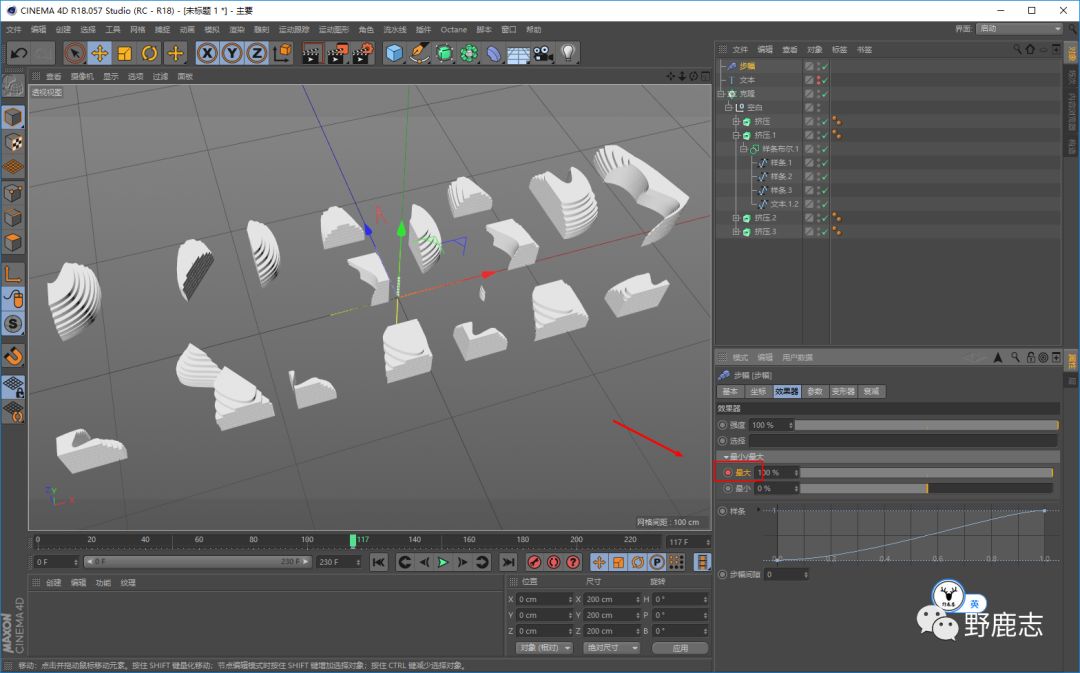Screen dimensions: 1080x673
Task: Click the 强度 slider bar
Action: [x=925, y=425]
